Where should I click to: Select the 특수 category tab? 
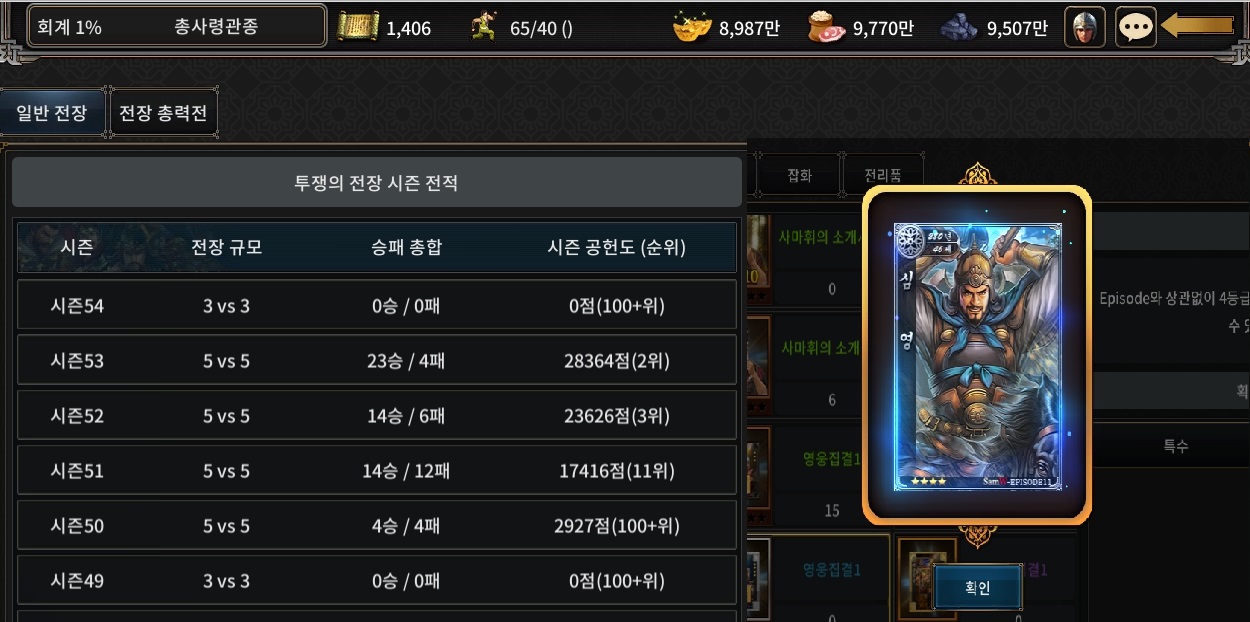1175,447
